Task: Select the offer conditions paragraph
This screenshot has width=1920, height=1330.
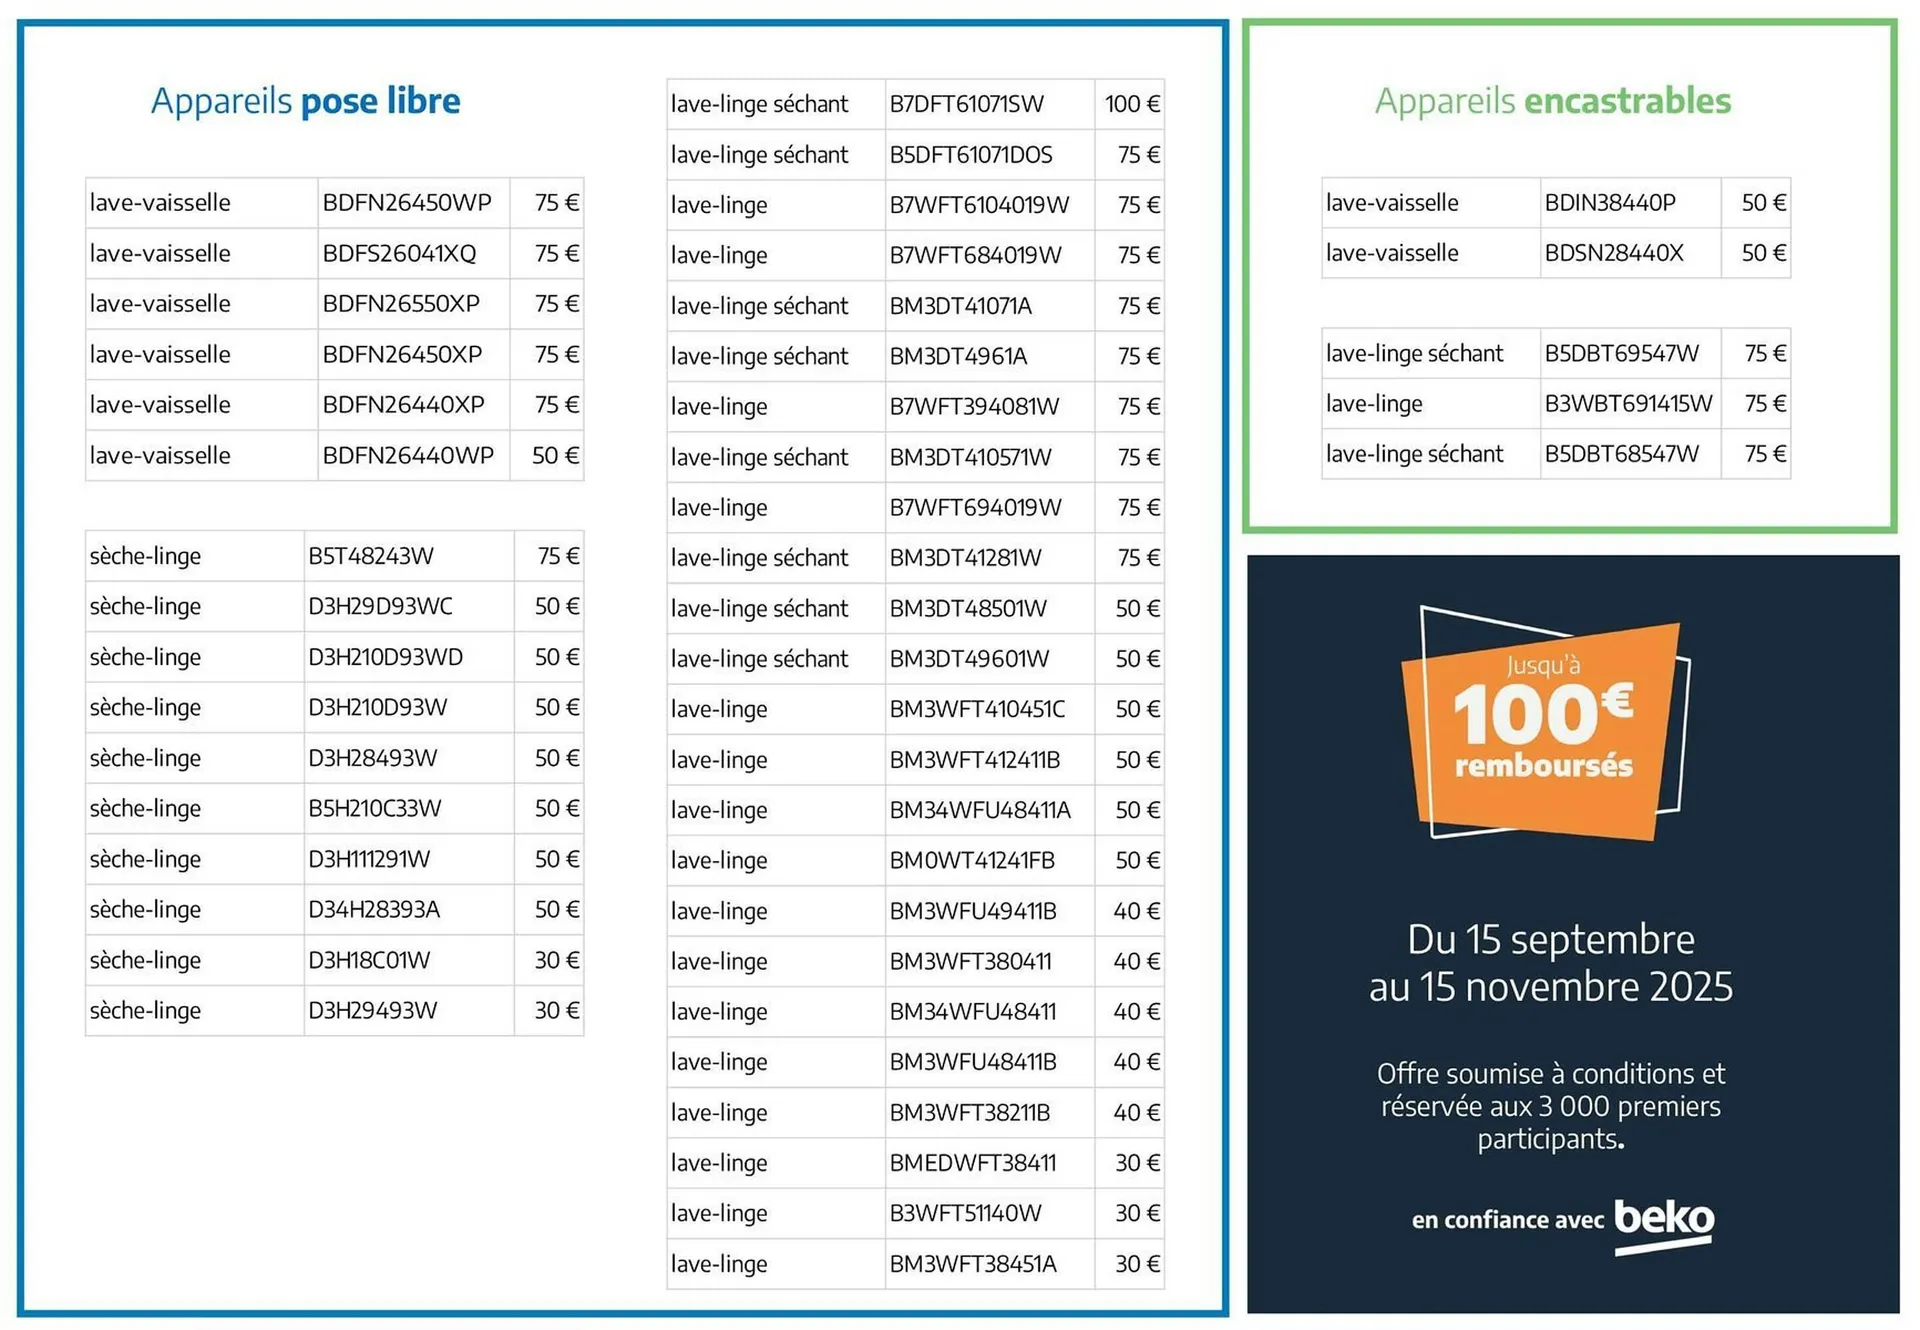Action: 1550,1106
